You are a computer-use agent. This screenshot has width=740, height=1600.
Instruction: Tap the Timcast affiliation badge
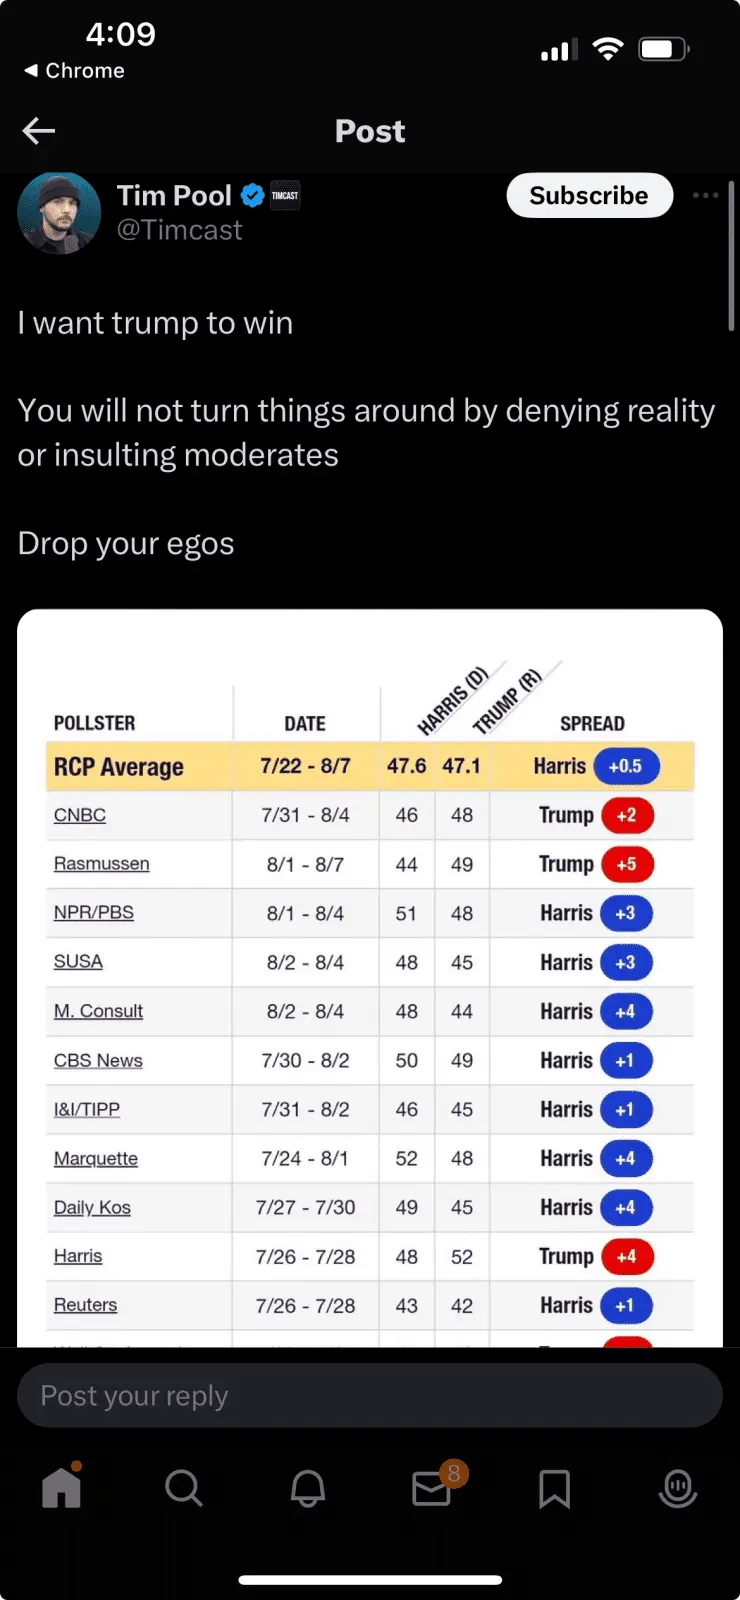(x=285, y=195)
